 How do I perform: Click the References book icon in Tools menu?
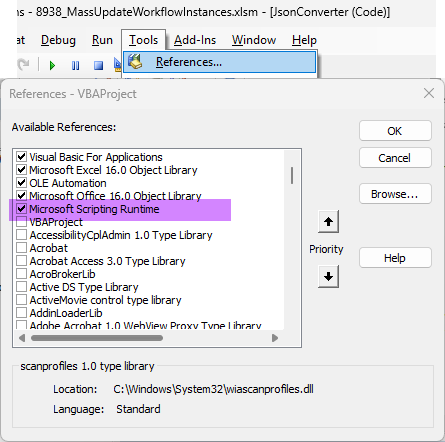pos(135,62)
